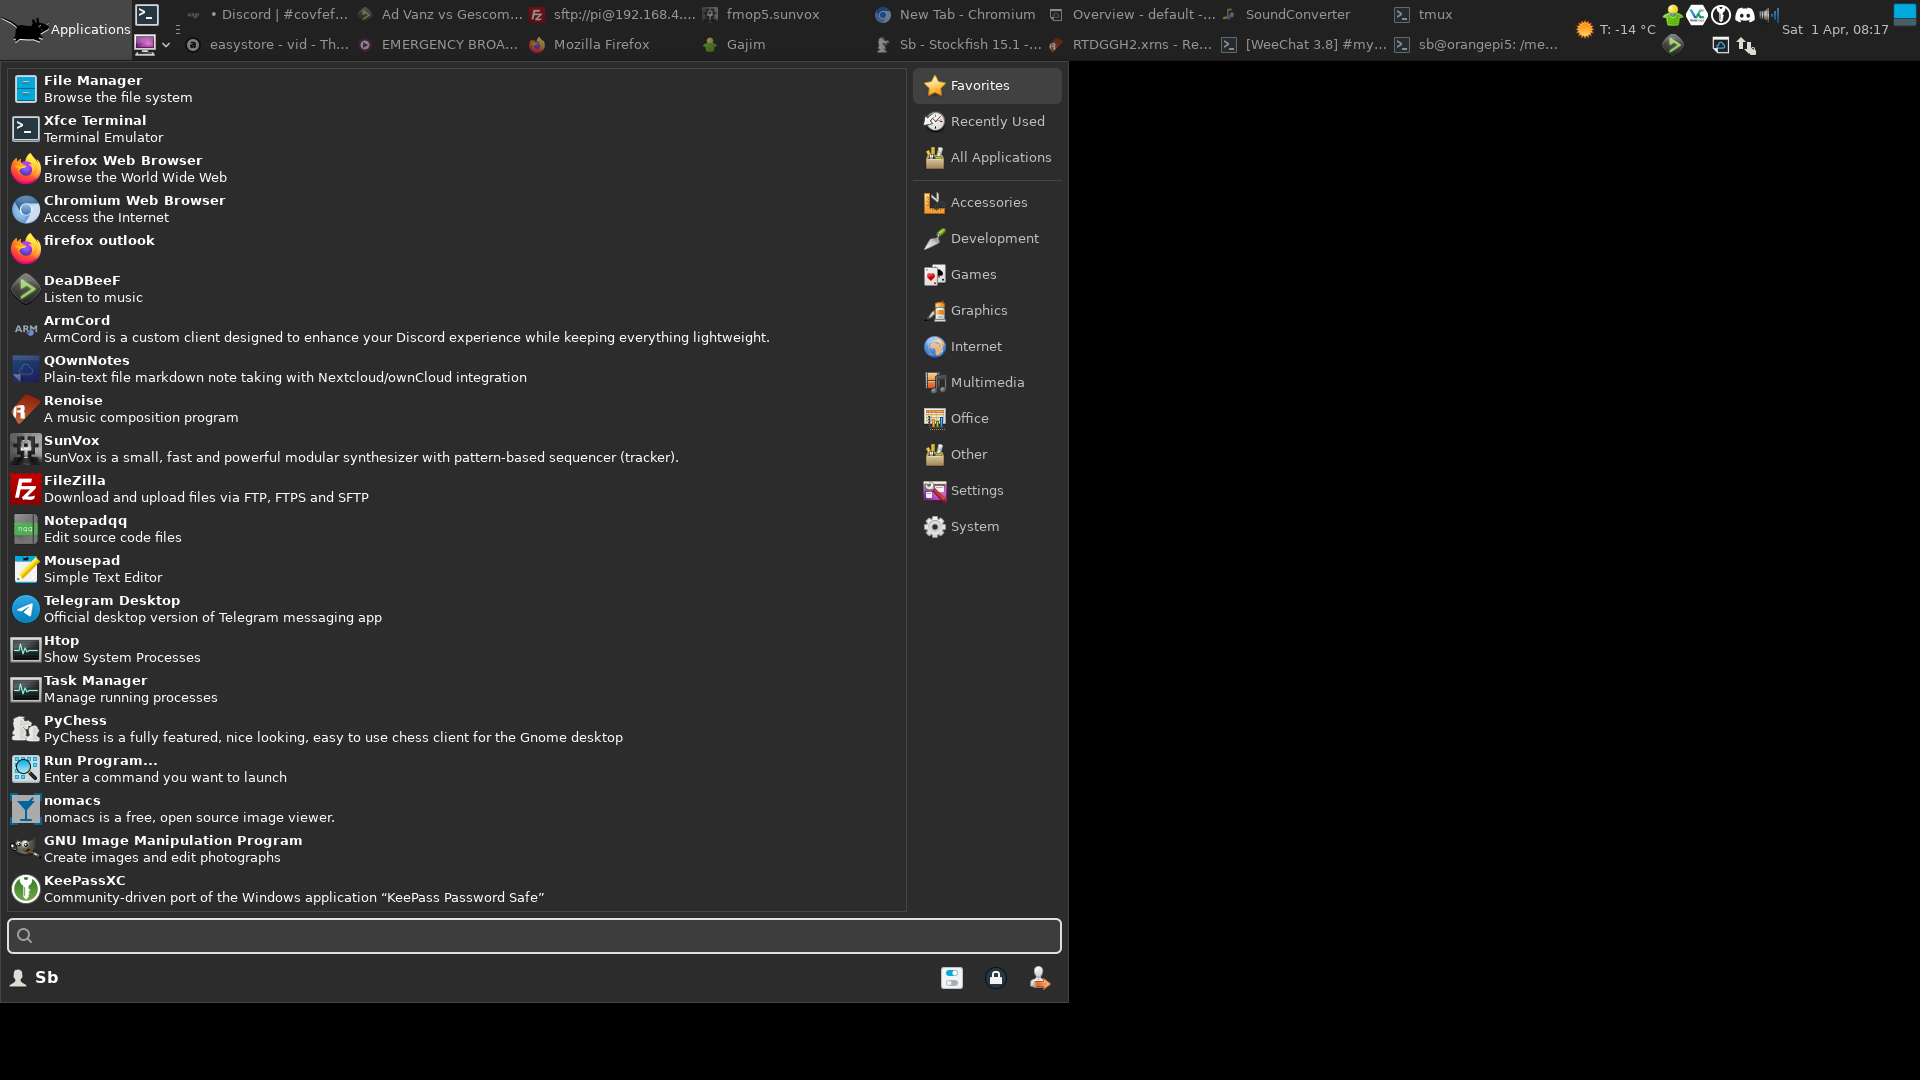
Task: Open the Other category
Action: (x=987, y=455)
